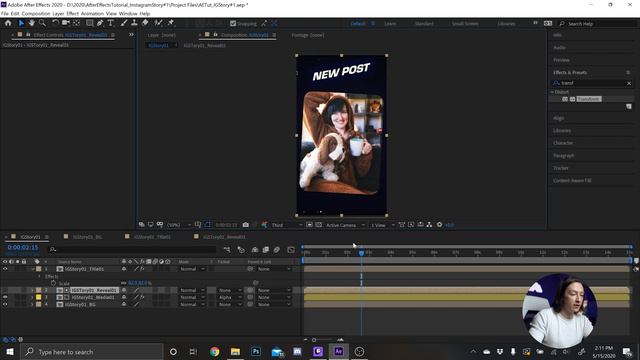Screen dimensions: 640x360
Task: Collapse the IGStory01_Title01 layer twirl arrow
Action: pyautogui.click(x=32, y=269)
